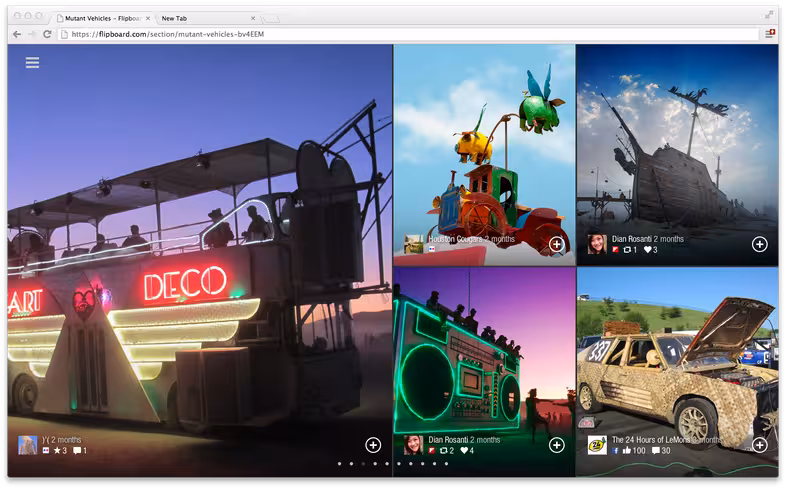Add the flying pig vehicle photo with plus
The height and width of the screenshot is (488, 786).
(x=556, y=244)
